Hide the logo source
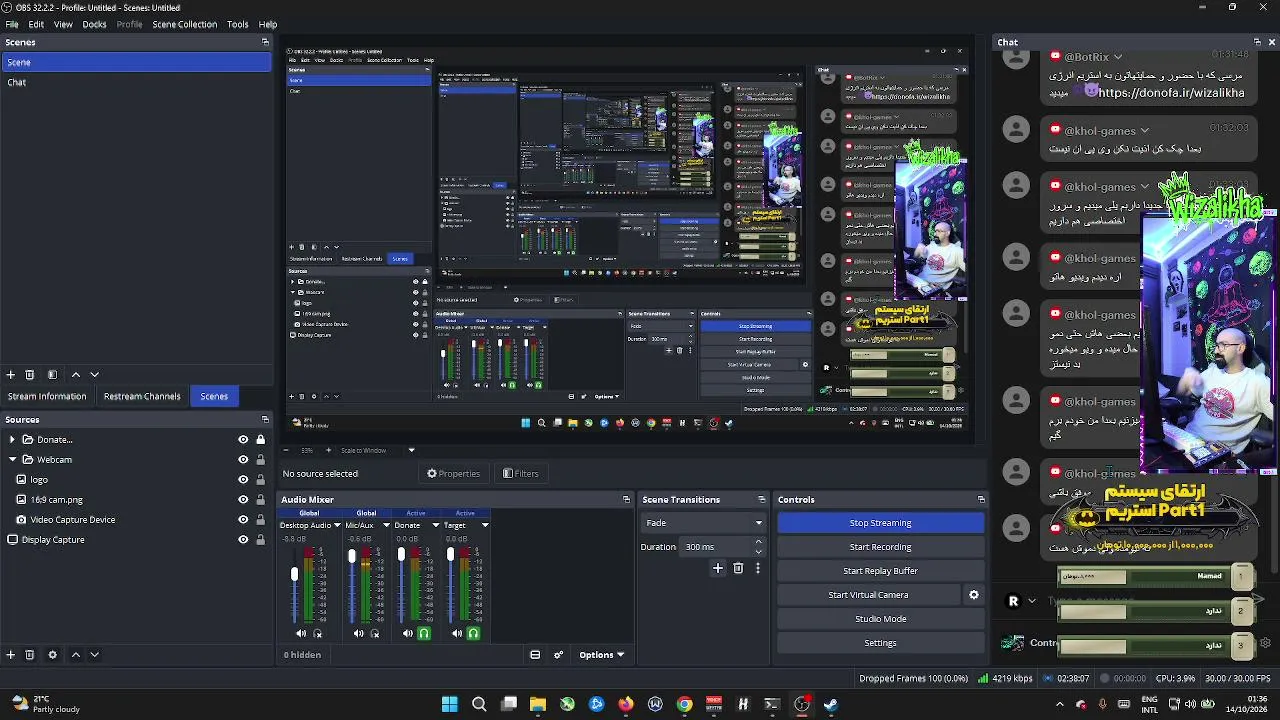Image resolution: width=1280 pixels, height=720 pixels. 243,480
